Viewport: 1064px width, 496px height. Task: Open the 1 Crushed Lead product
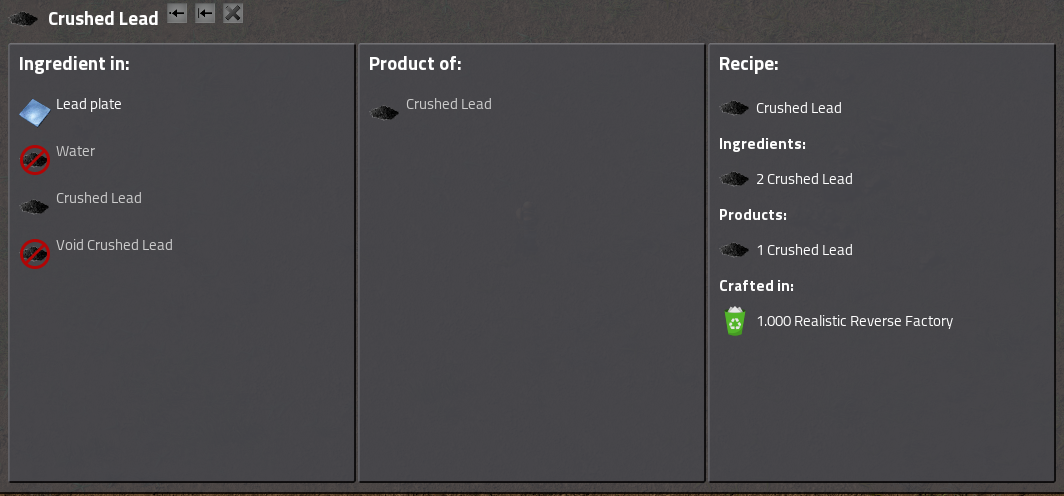coord(804,250)
